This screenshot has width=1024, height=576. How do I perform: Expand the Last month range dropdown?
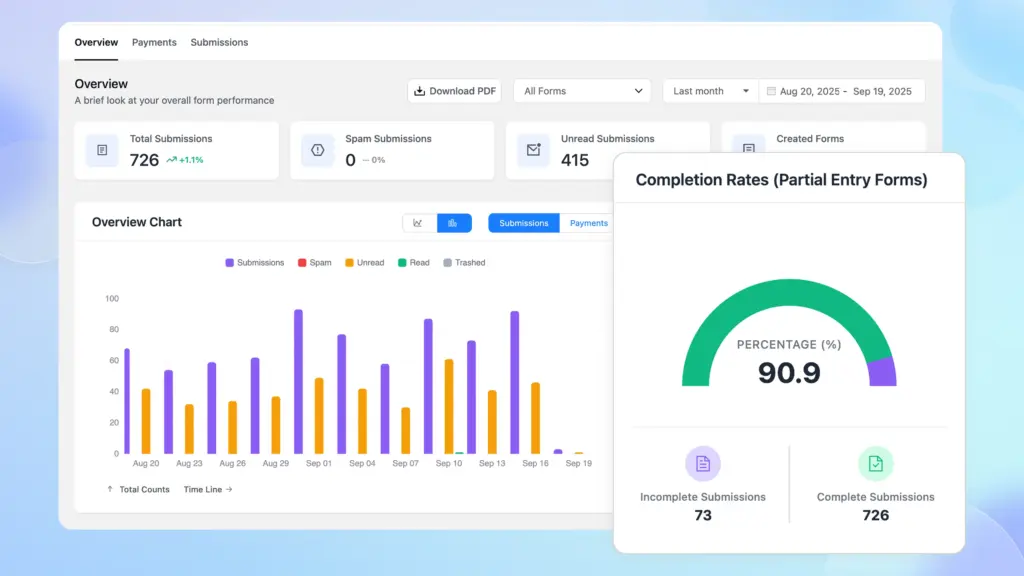711,91
